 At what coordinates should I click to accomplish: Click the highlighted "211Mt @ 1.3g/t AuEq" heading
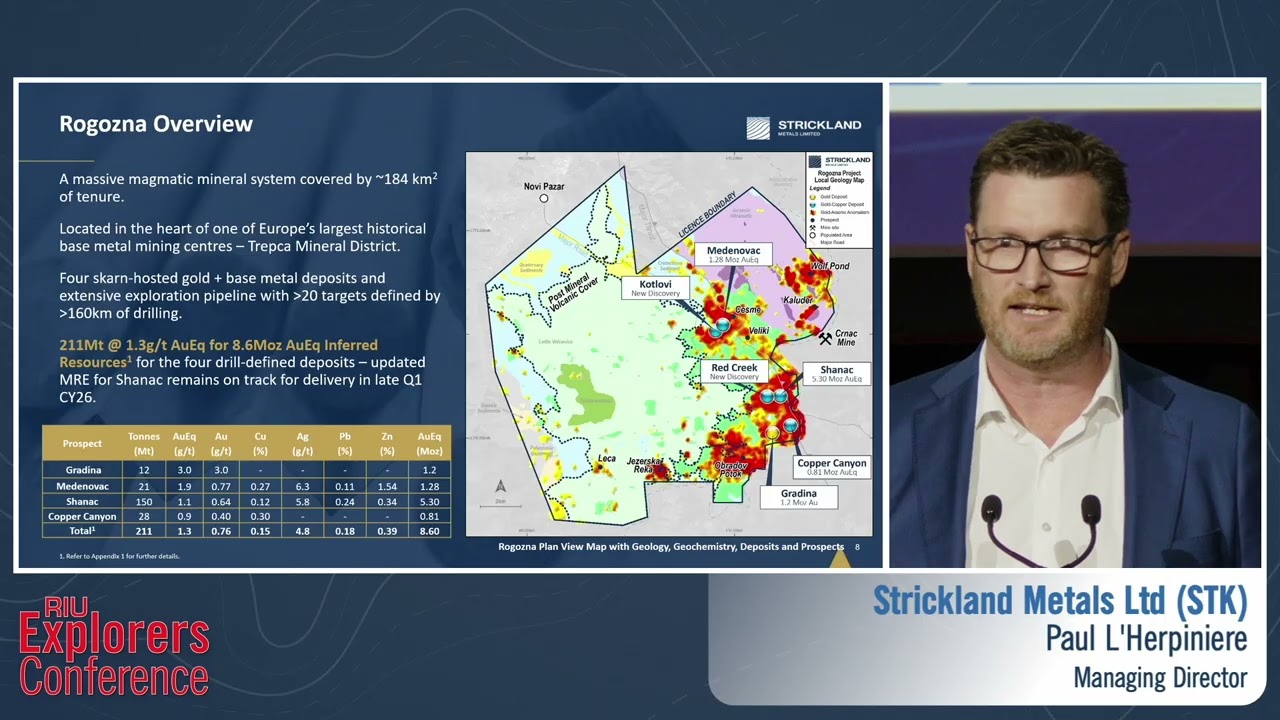(x=219, y=353)
